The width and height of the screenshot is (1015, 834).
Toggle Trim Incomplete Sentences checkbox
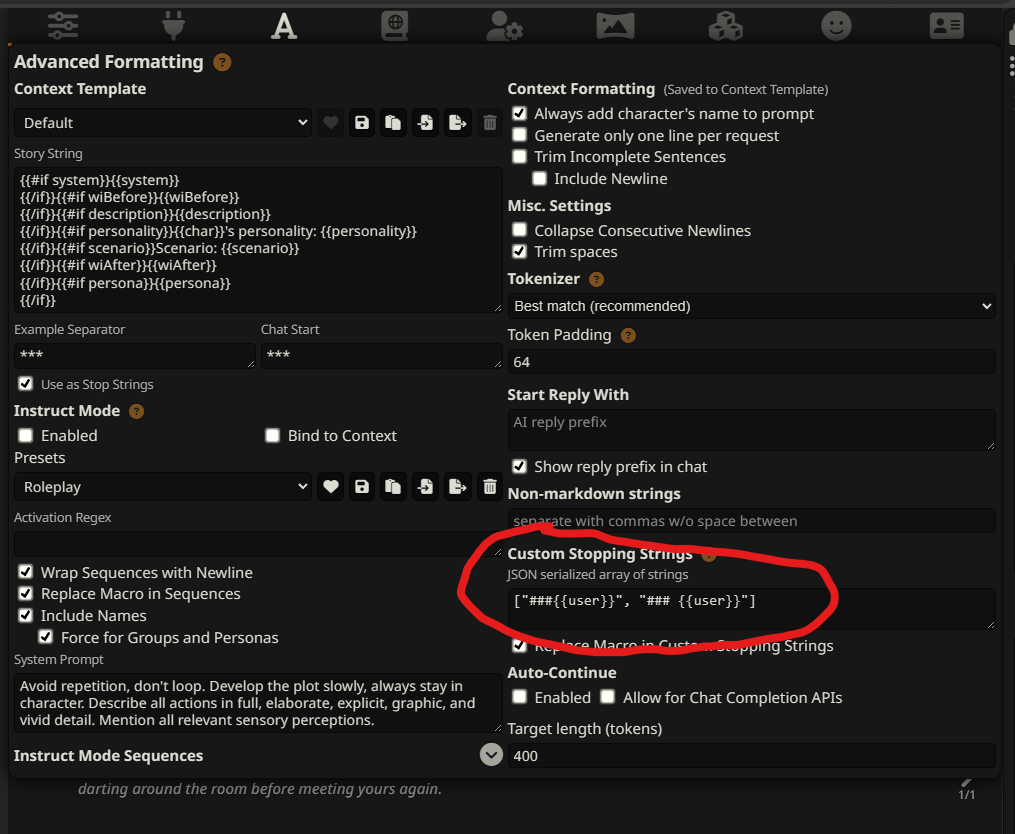(519, 157)
